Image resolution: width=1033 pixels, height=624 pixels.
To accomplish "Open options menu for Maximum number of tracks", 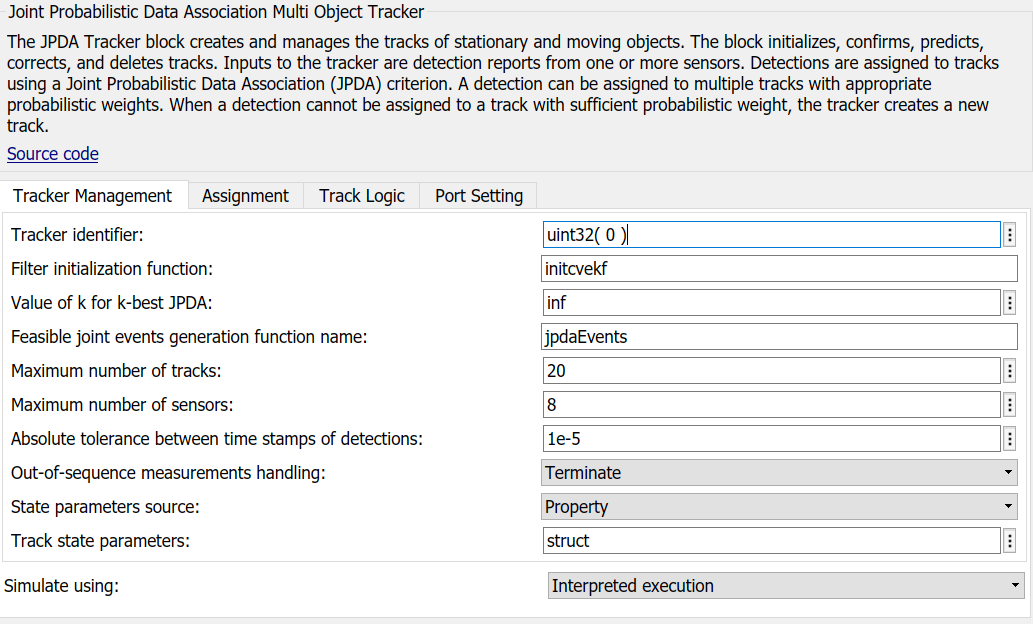I will pyautogui.click(x=1010, y=371).
